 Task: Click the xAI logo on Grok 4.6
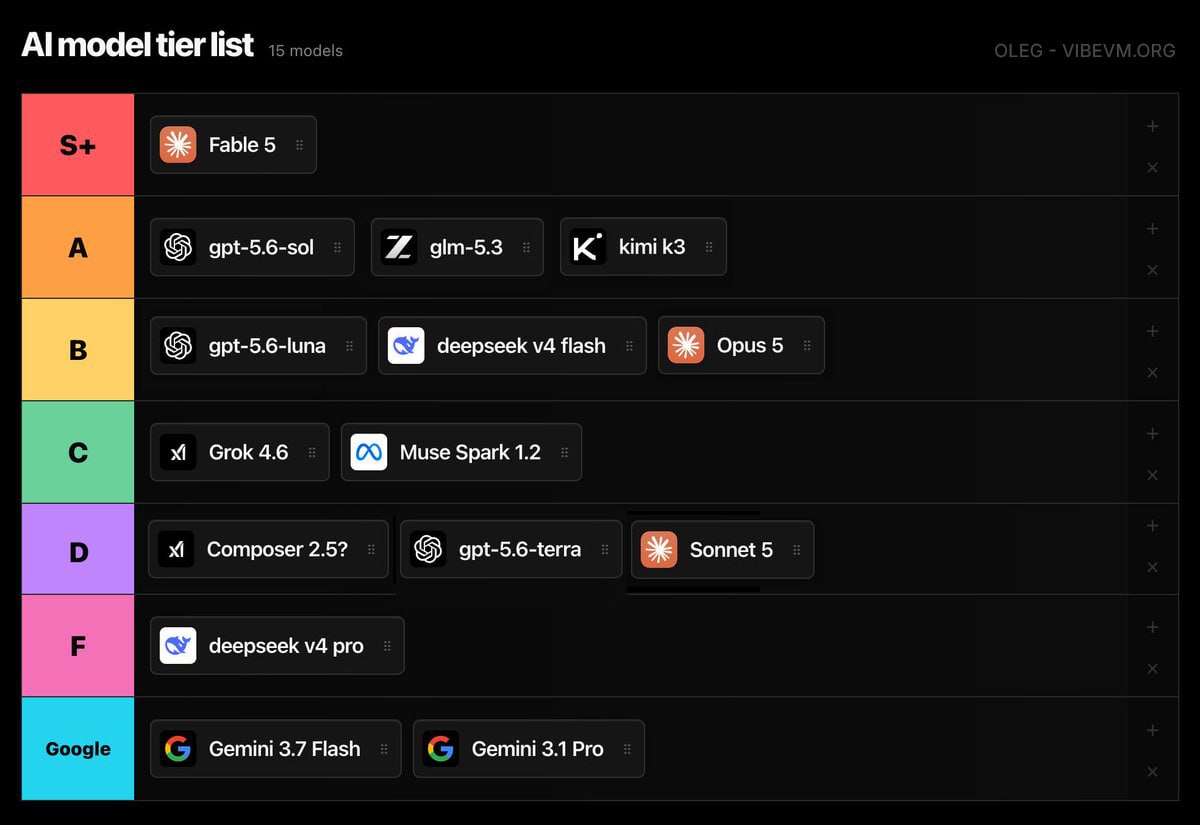click(178, 452)
